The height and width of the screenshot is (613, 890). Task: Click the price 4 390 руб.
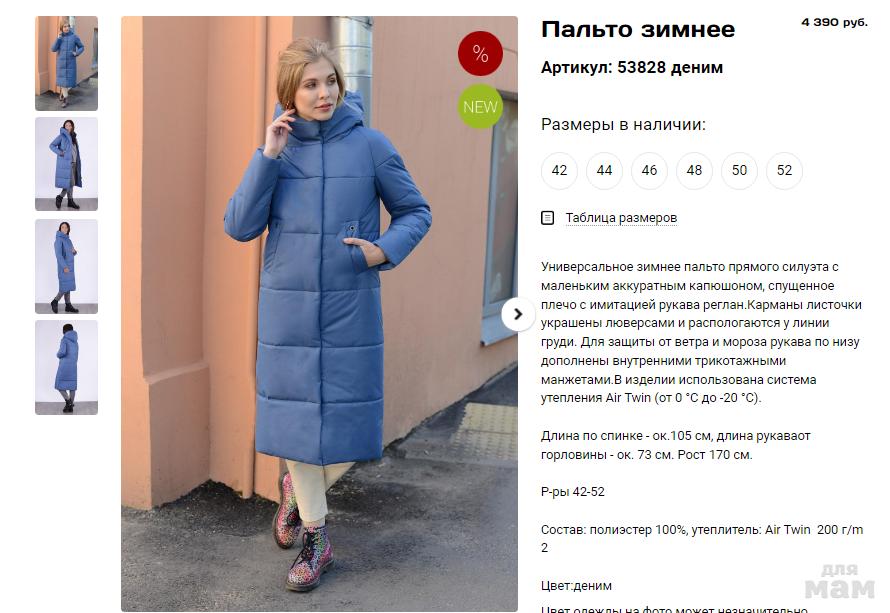coord(834,22)
